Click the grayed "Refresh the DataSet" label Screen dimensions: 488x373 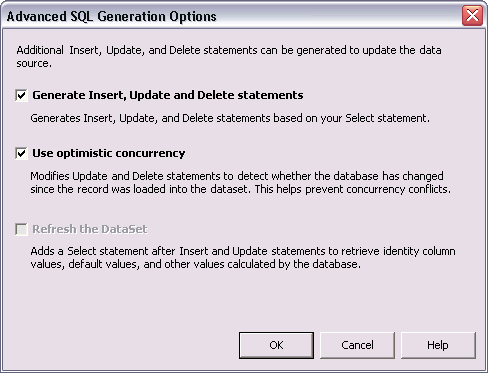90,229
